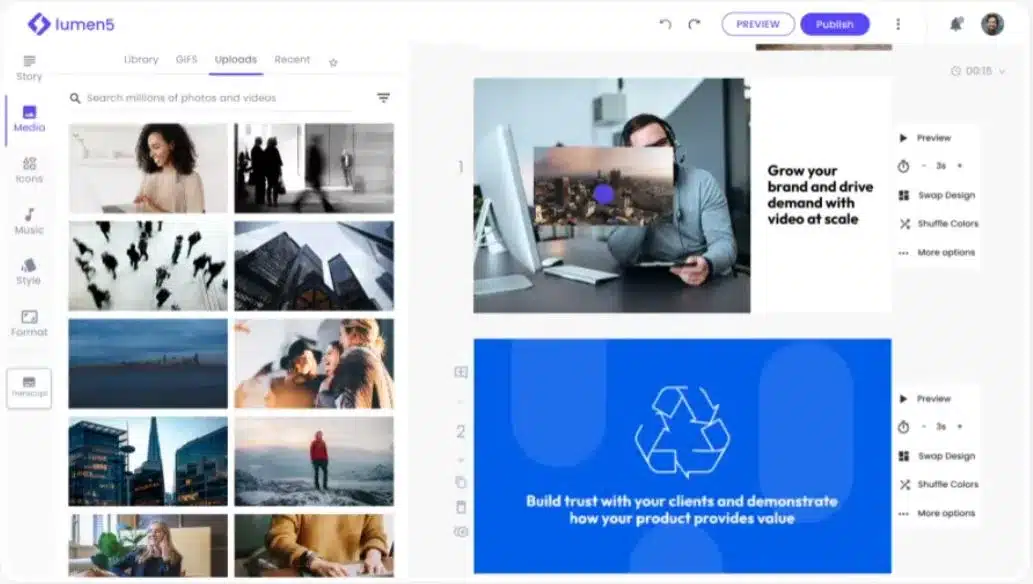
Task: Play Preview for scene 2
Action: (x=926, y=399)
